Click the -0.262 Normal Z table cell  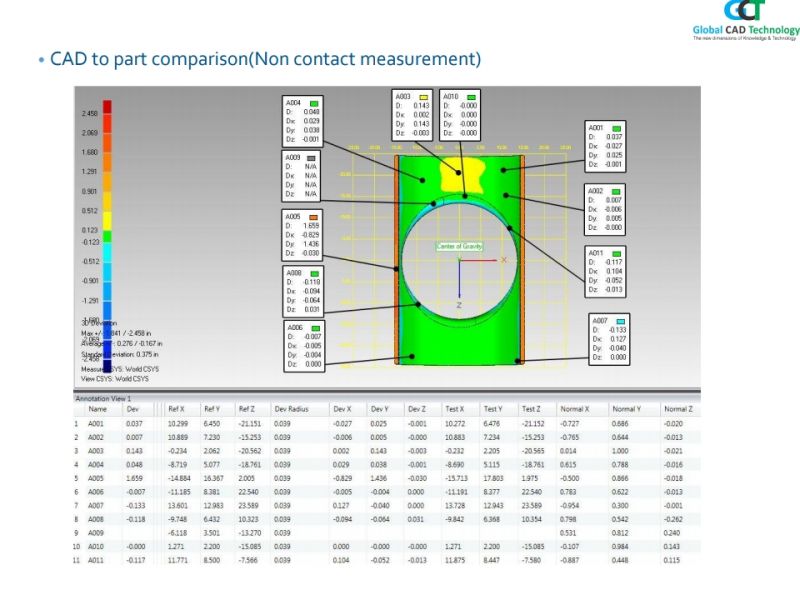coord(673,519)
